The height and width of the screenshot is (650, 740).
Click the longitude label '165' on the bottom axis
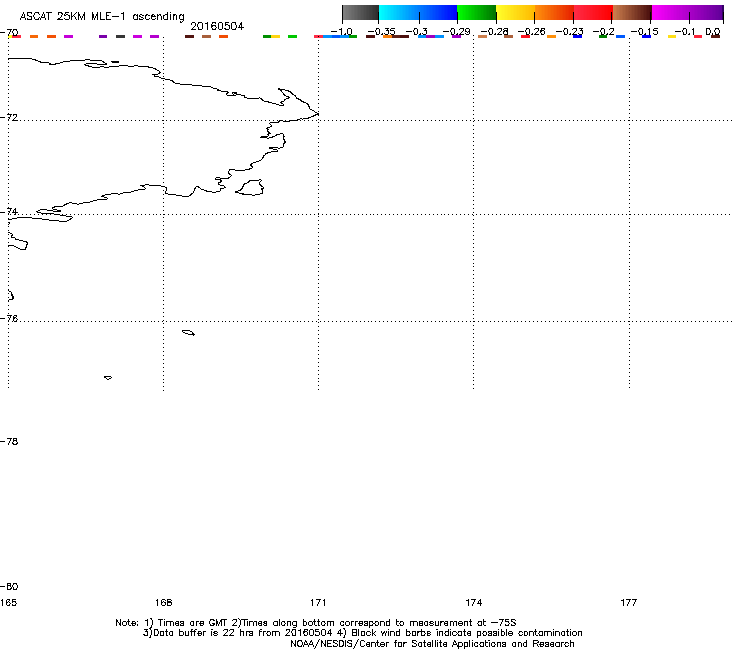[8, 602]
